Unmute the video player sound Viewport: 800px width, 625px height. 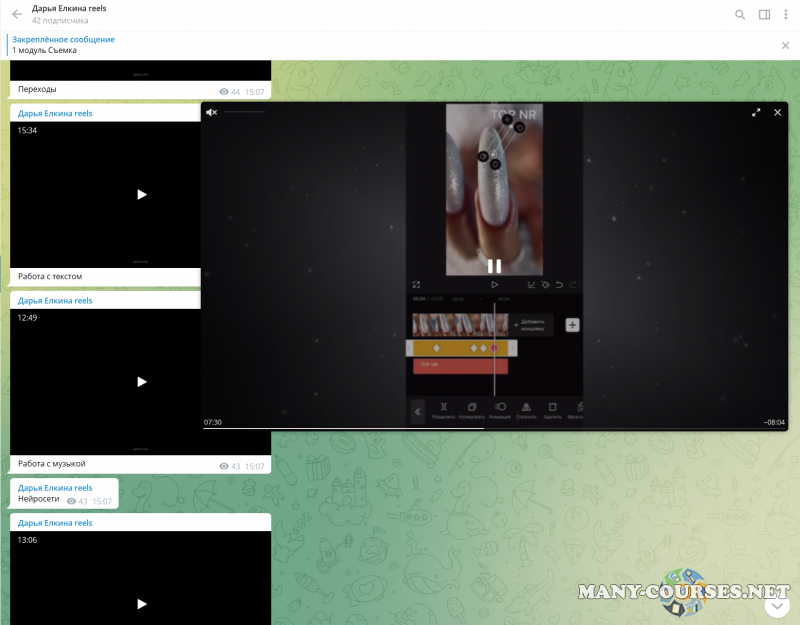click(211, 113)
